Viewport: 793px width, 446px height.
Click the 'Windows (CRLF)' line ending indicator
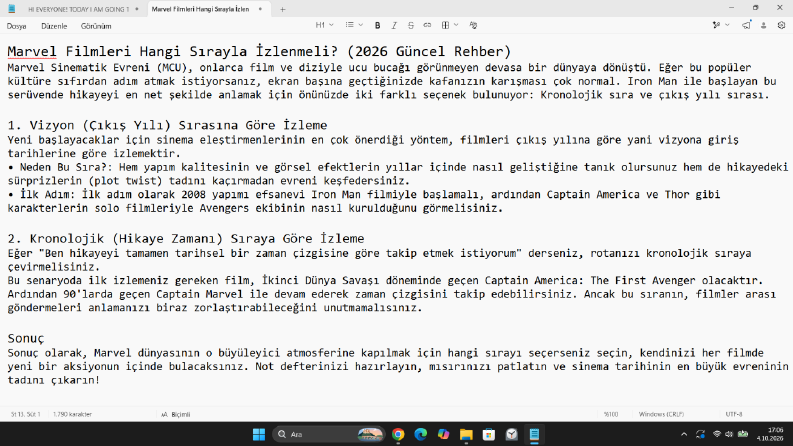[x=661, y=414]
